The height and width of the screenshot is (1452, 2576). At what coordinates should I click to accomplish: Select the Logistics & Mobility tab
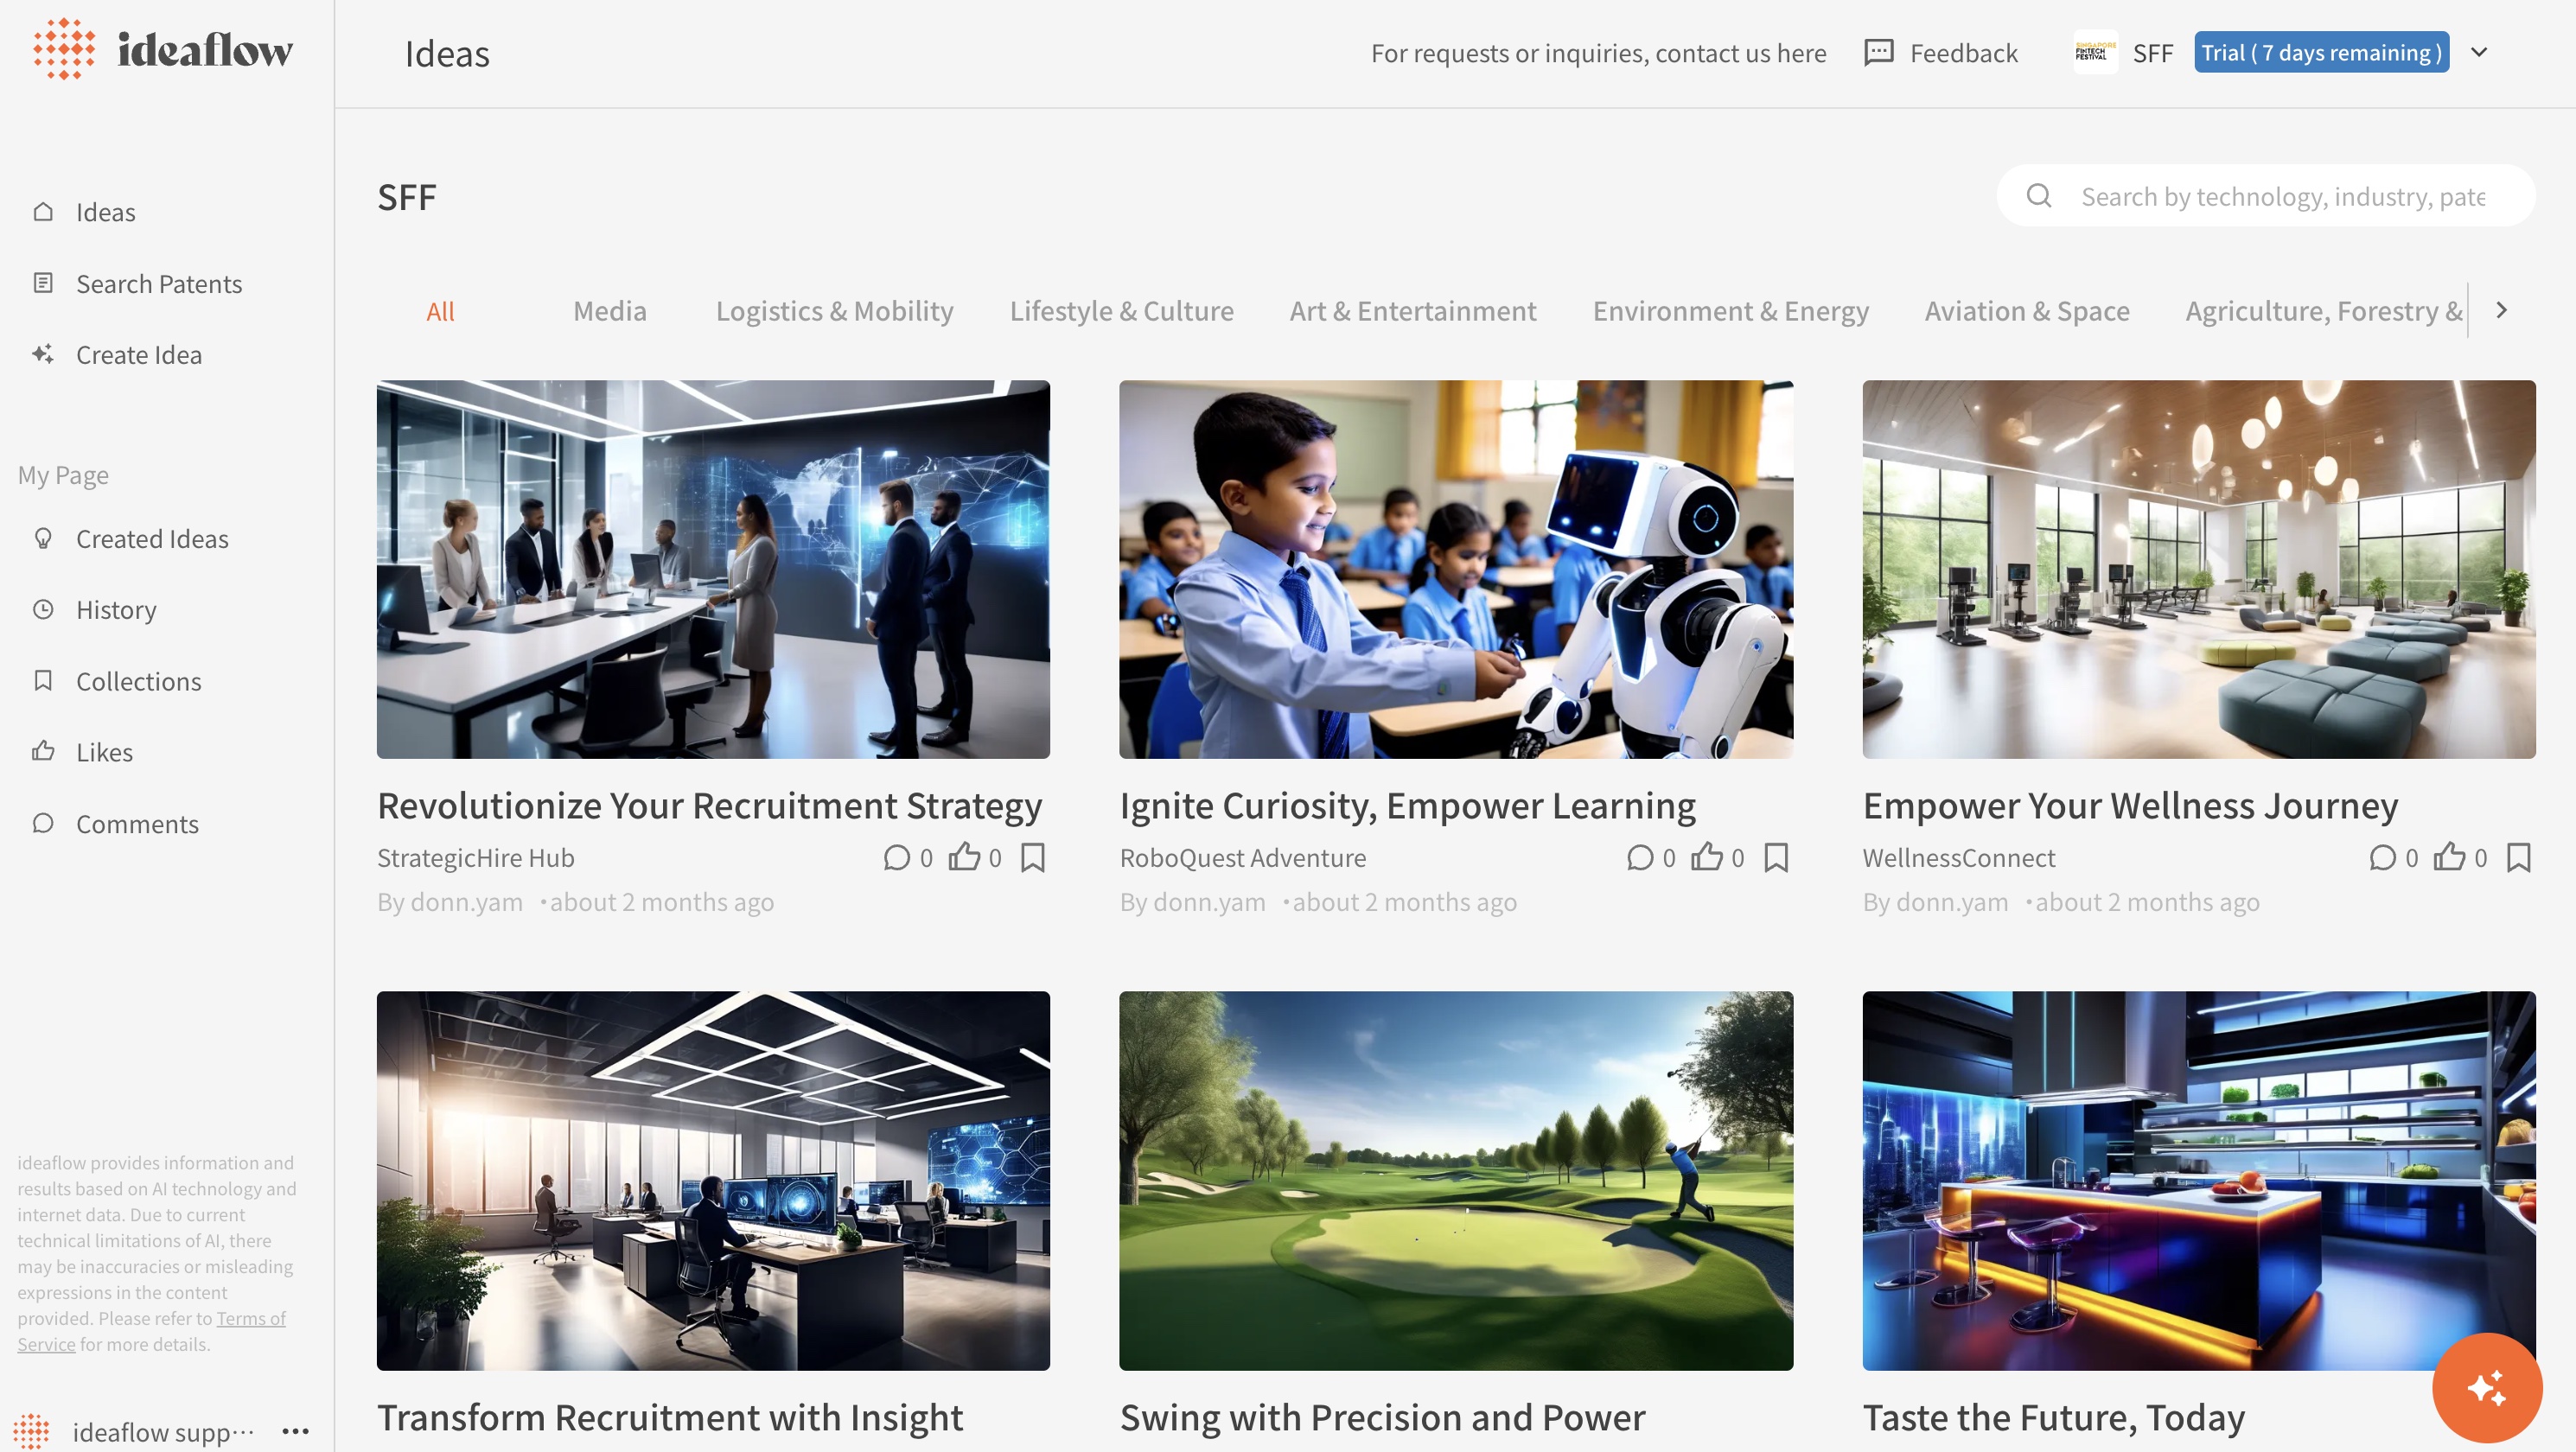pyautogui.click(x=833, y=309)
